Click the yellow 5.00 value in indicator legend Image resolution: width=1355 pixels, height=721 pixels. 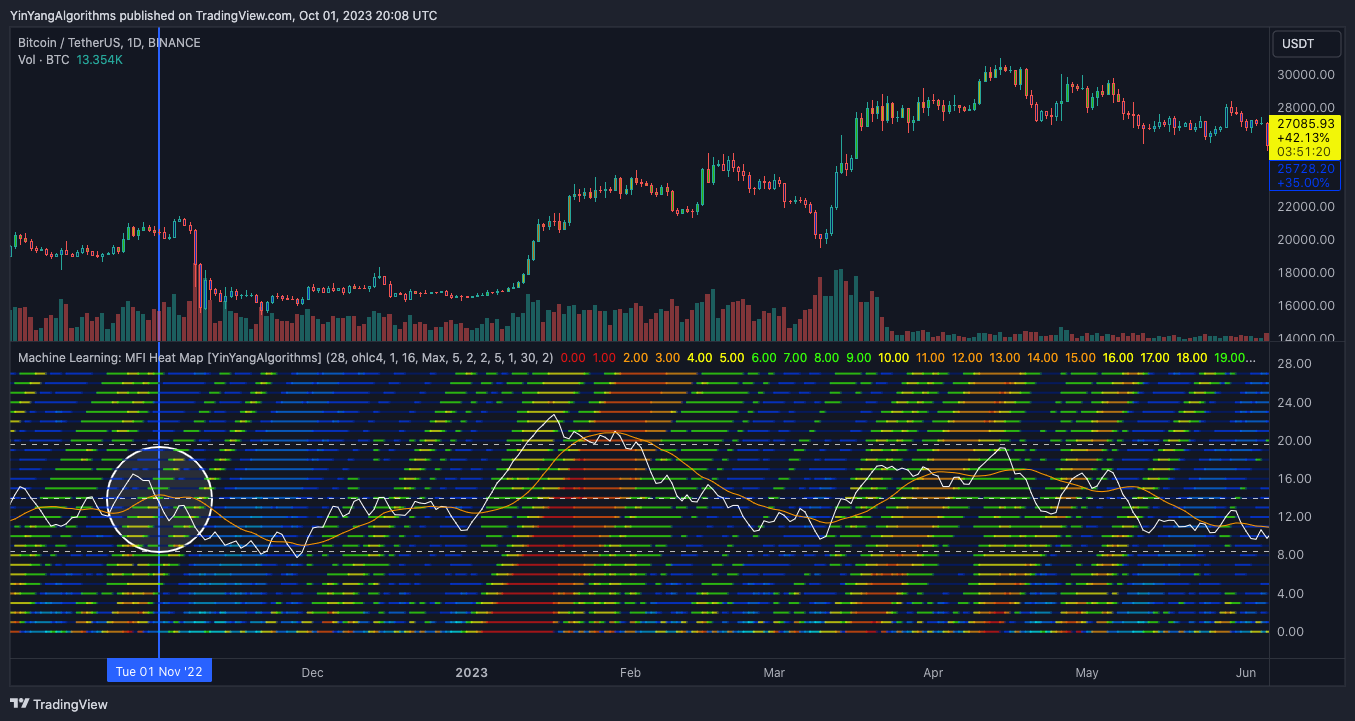coord(732,357)
